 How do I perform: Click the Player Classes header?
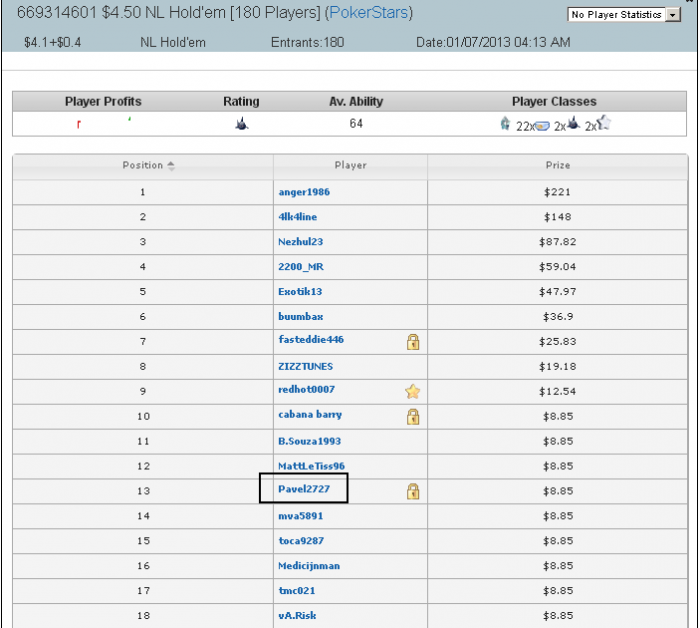(x=554, y=102)
